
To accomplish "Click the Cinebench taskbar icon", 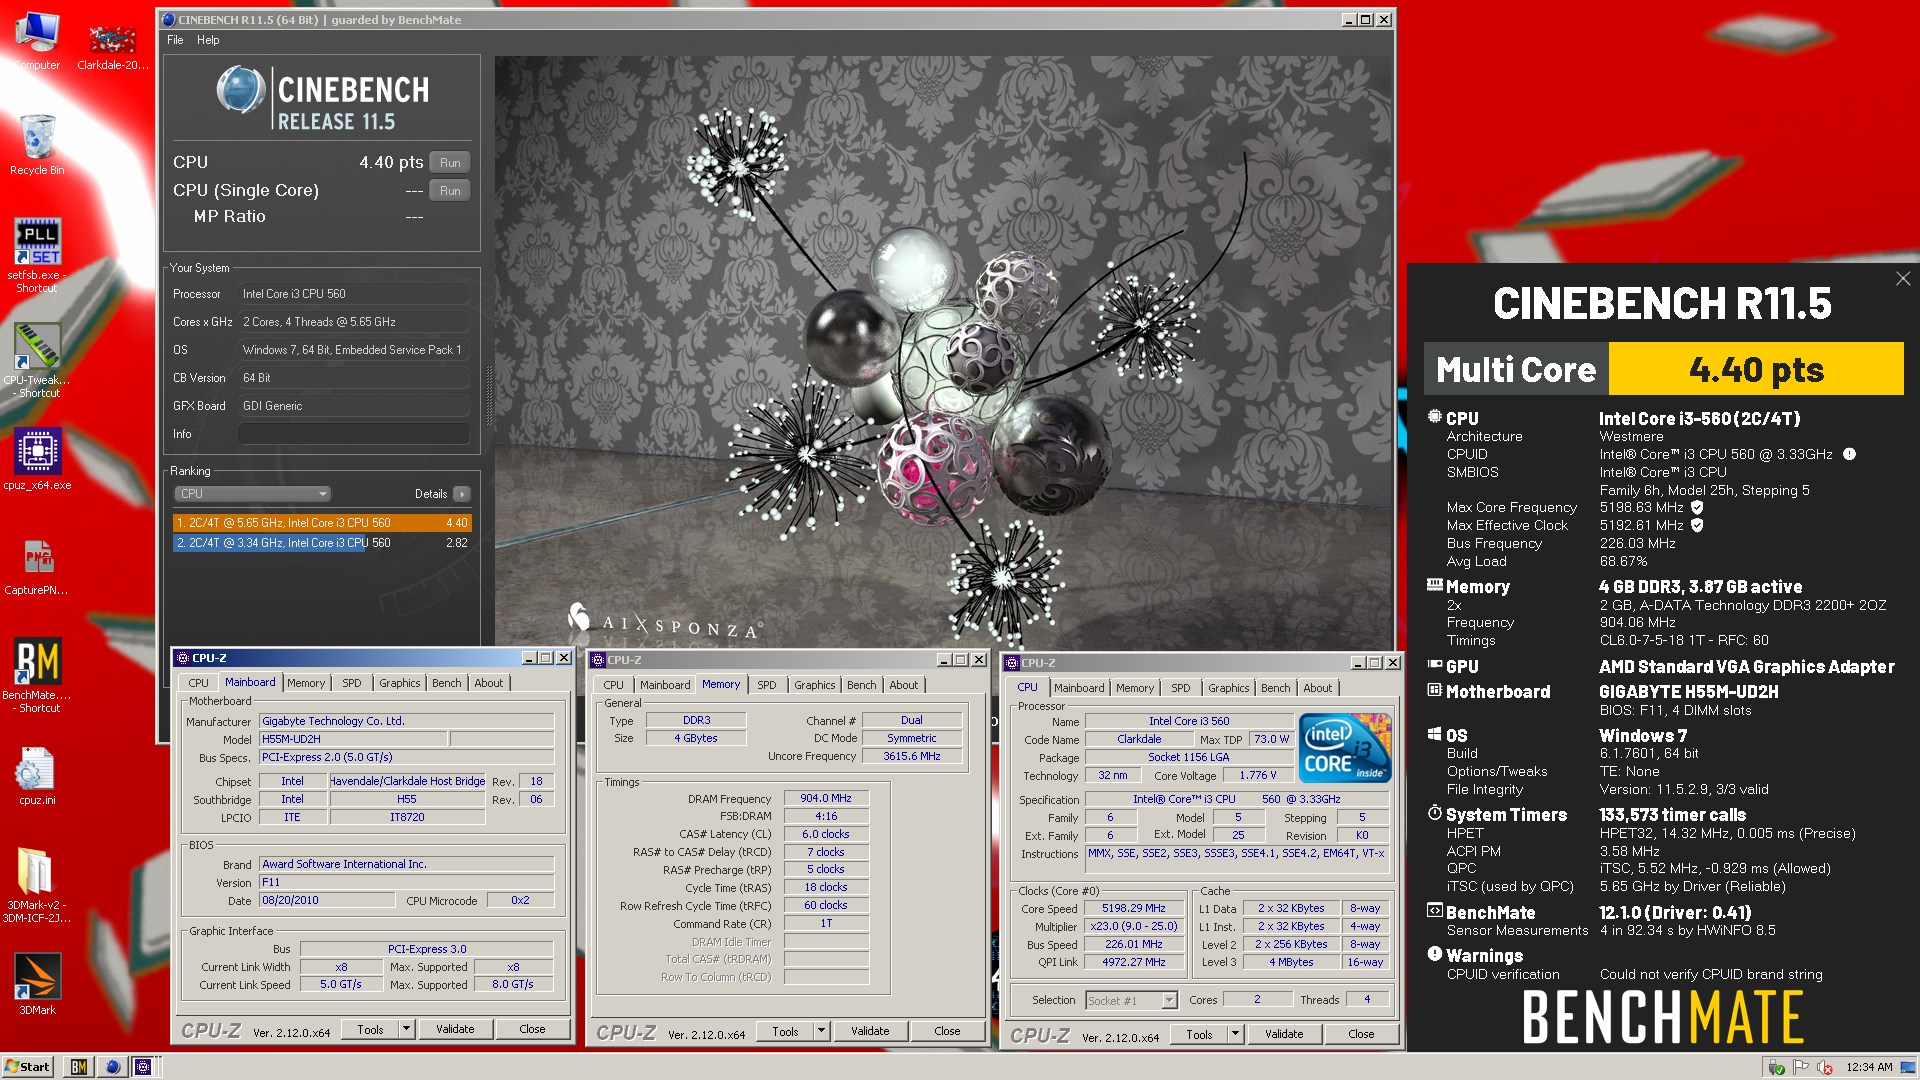I will [112, 1067].
